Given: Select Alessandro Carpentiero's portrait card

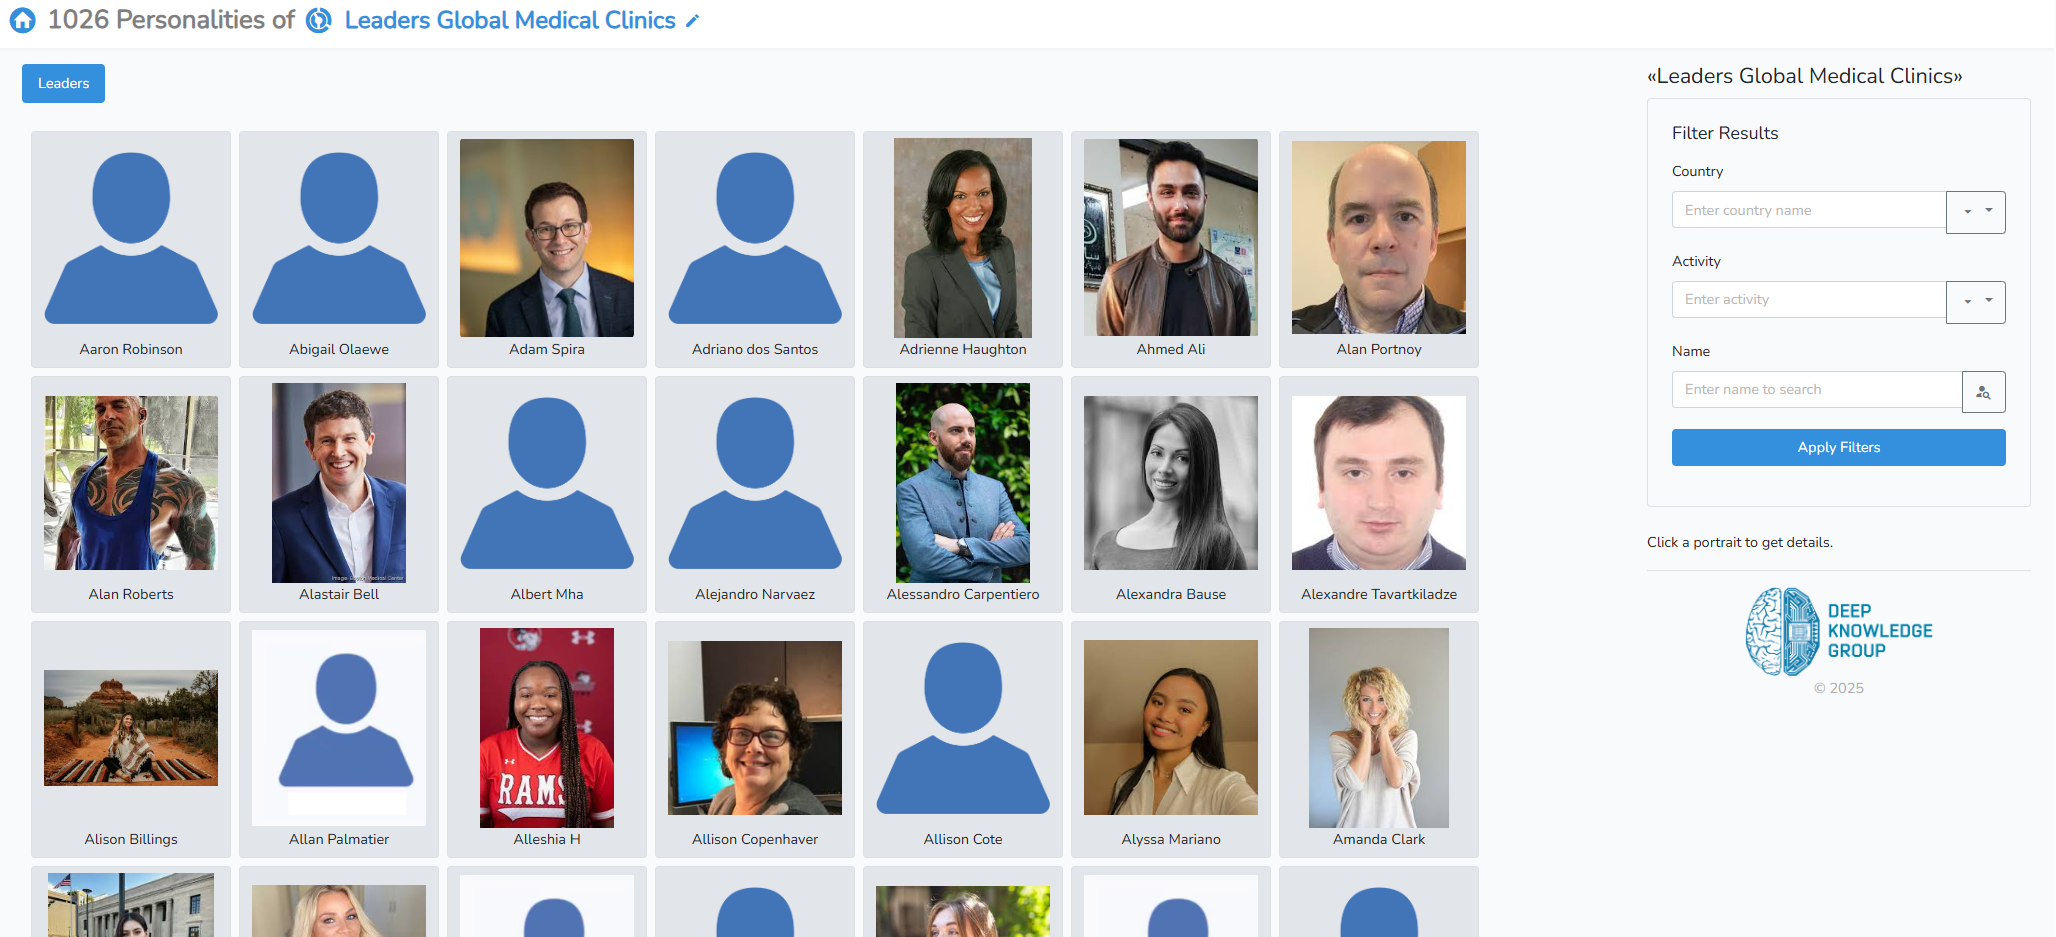Looking at the screenshot, I should pyautogui.click(x=963, y=494).
